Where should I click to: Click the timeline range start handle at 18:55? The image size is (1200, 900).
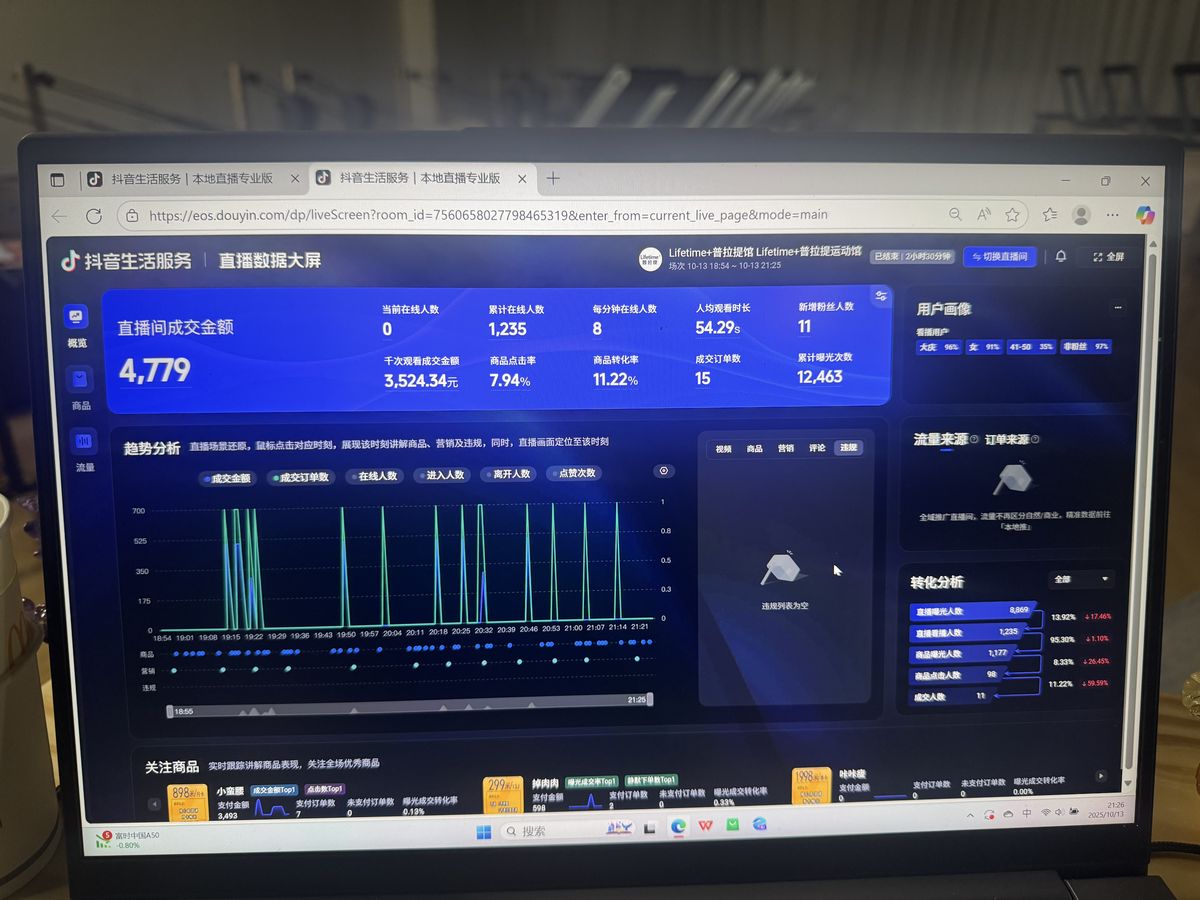[170, 711]
